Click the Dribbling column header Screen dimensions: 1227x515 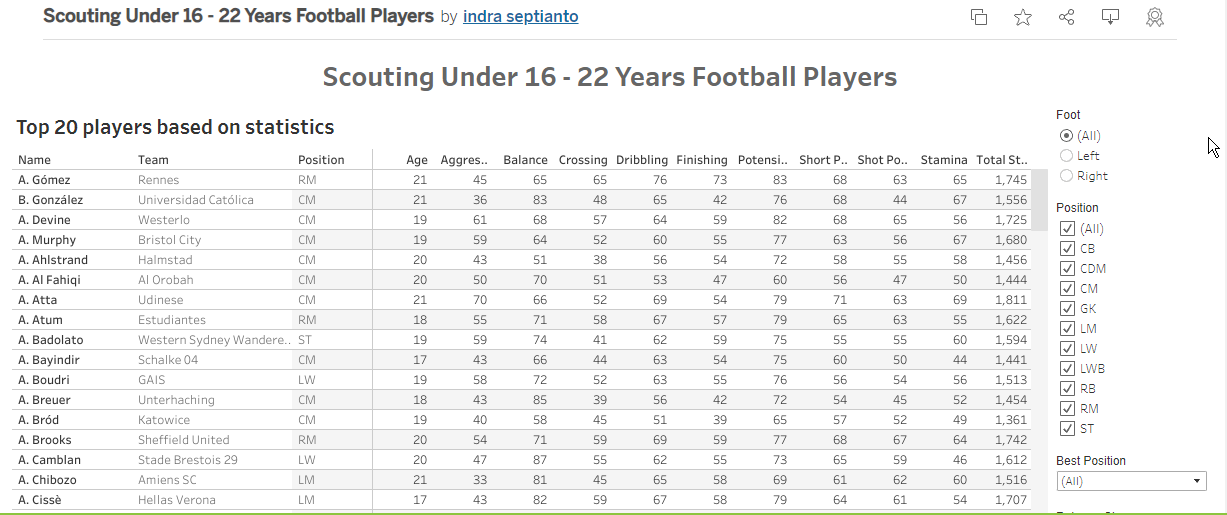pyautogui.click(x=641, y=160)
